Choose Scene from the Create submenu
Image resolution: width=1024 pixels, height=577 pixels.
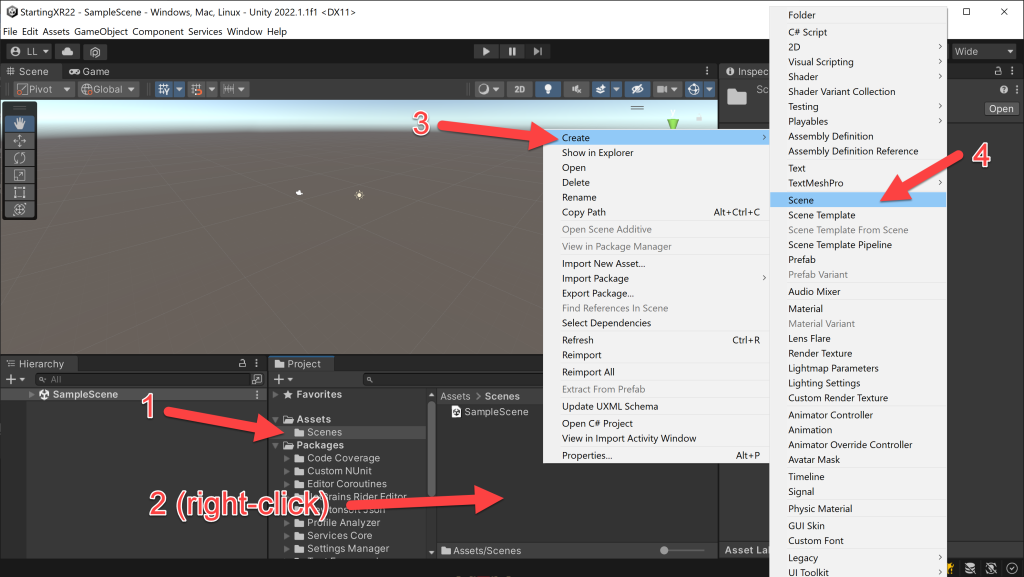pos(857,200)
